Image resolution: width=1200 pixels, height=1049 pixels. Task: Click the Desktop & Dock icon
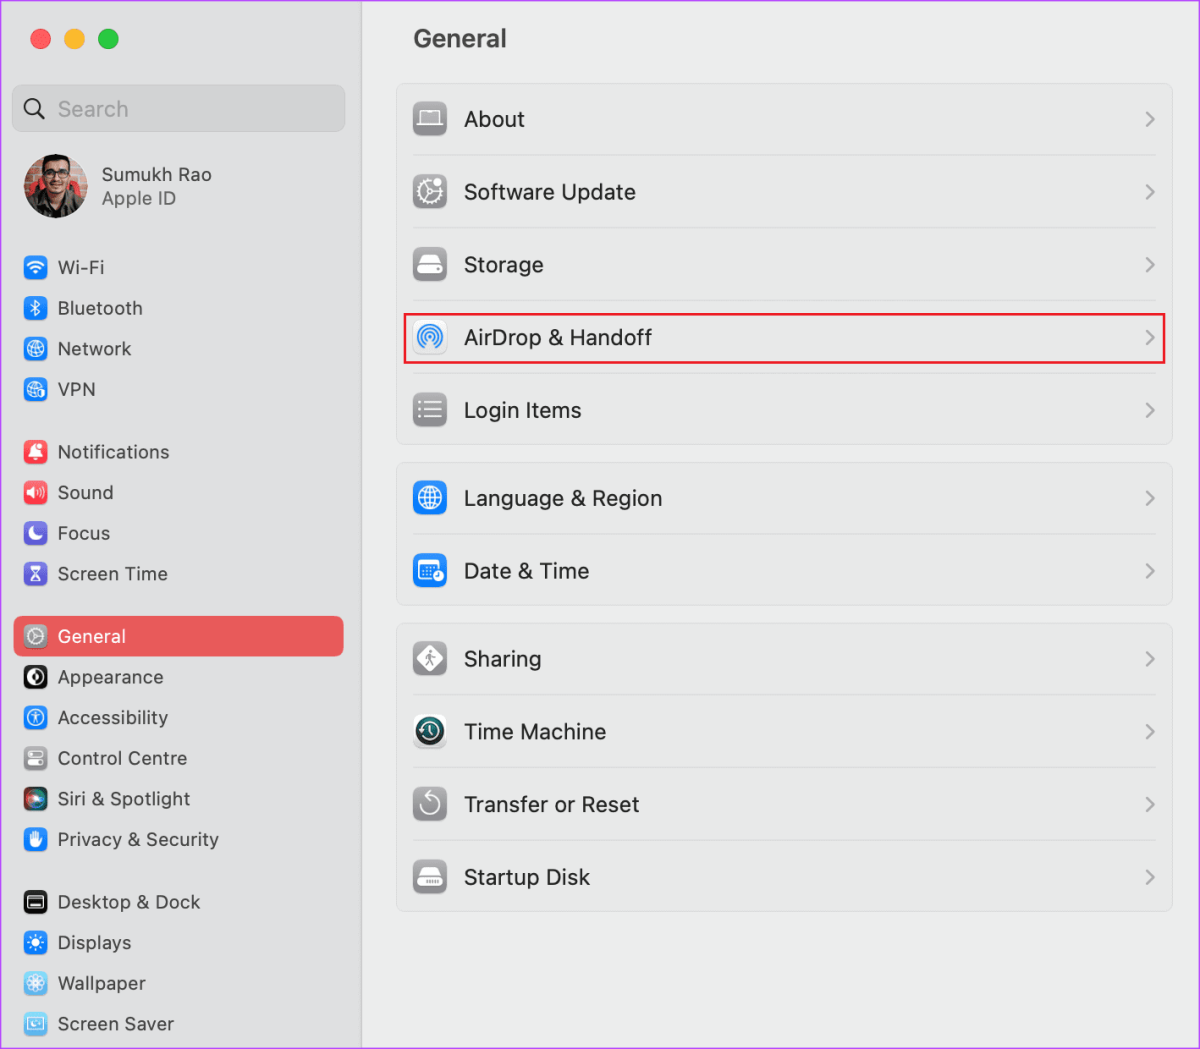pos(36,902)
